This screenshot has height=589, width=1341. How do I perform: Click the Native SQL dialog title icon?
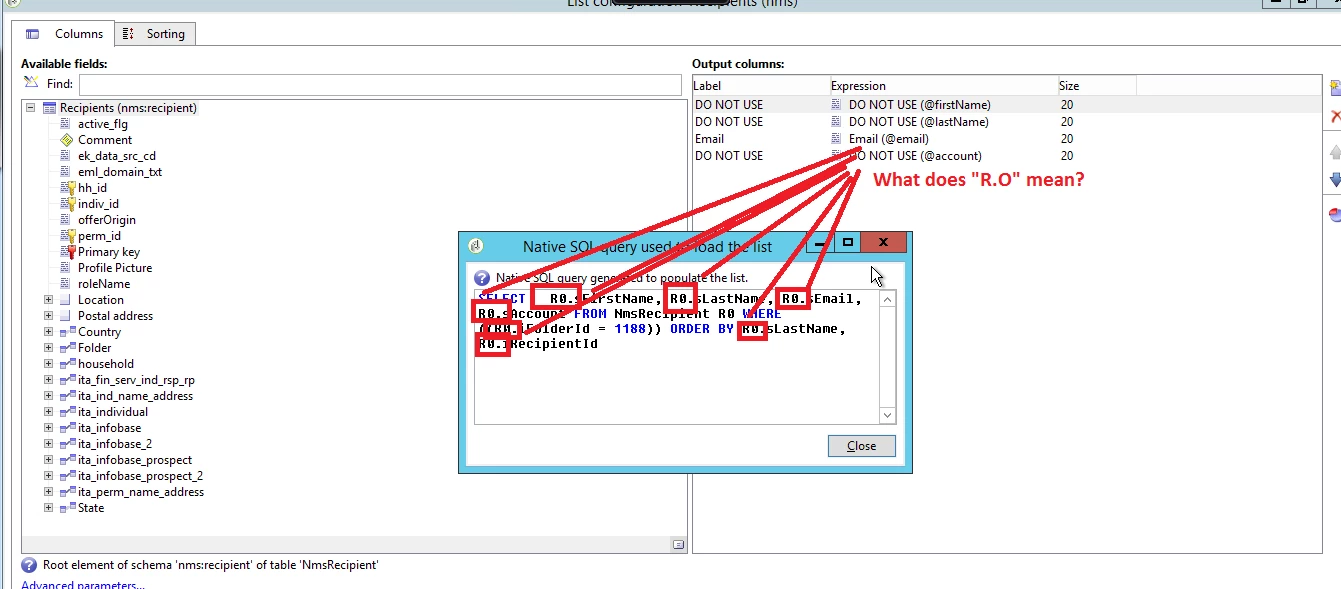tap(476, 246)
